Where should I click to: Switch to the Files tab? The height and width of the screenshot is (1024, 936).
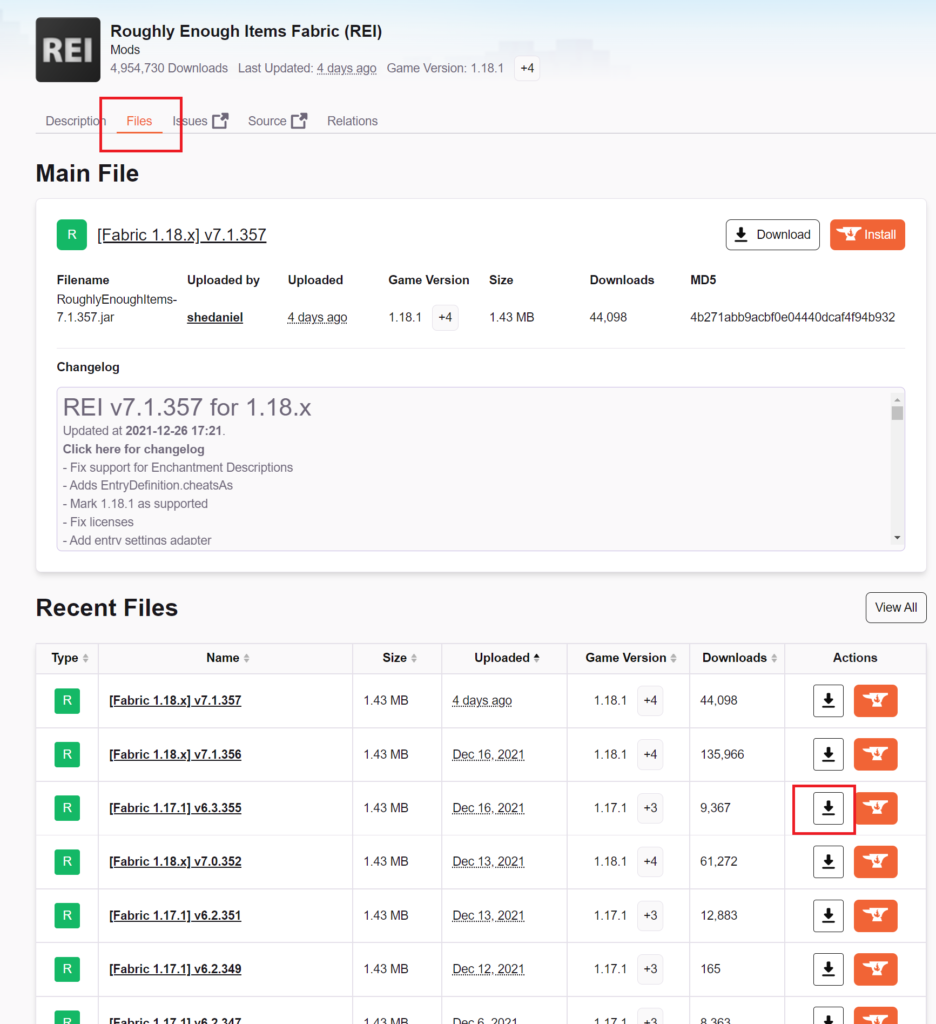pyautogui.click(x=139, y=121)
